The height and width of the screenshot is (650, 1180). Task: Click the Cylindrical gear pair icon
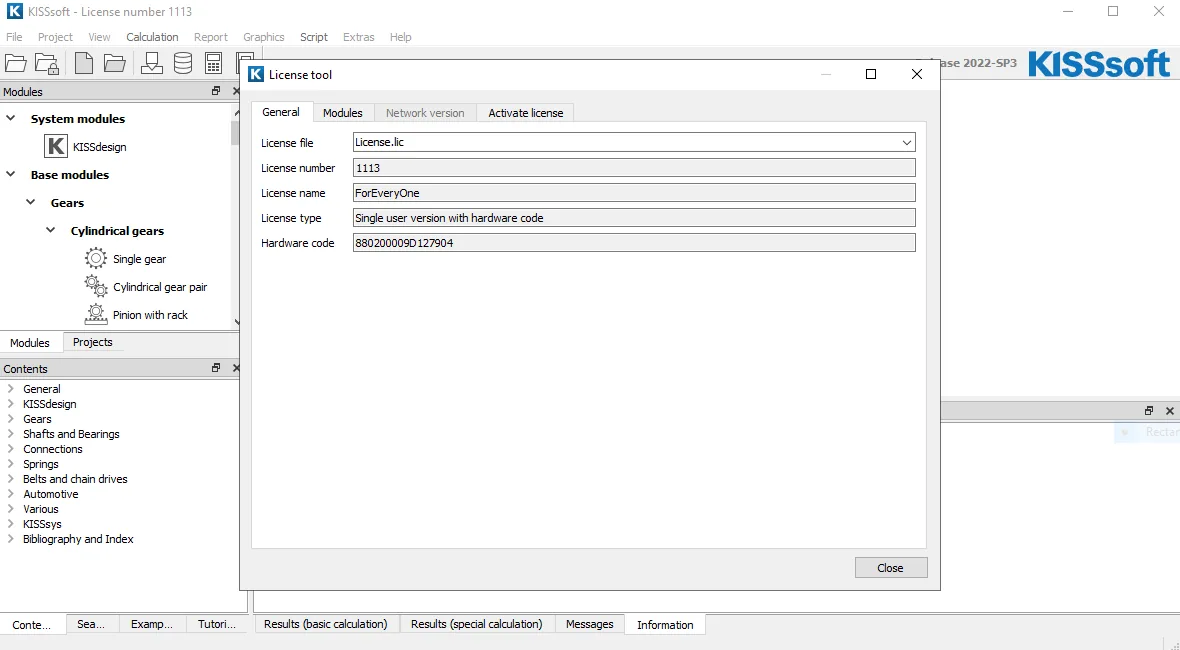[x=96, y=286]
